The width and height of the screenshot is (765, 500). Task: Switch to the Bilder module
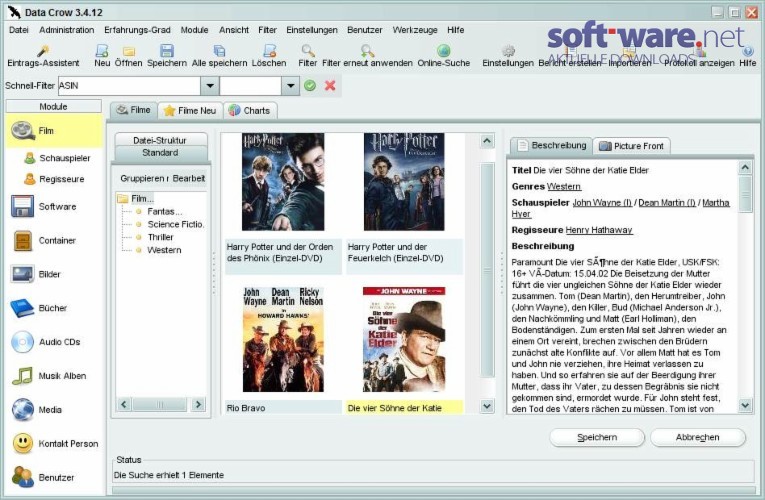tap(36, 274)
